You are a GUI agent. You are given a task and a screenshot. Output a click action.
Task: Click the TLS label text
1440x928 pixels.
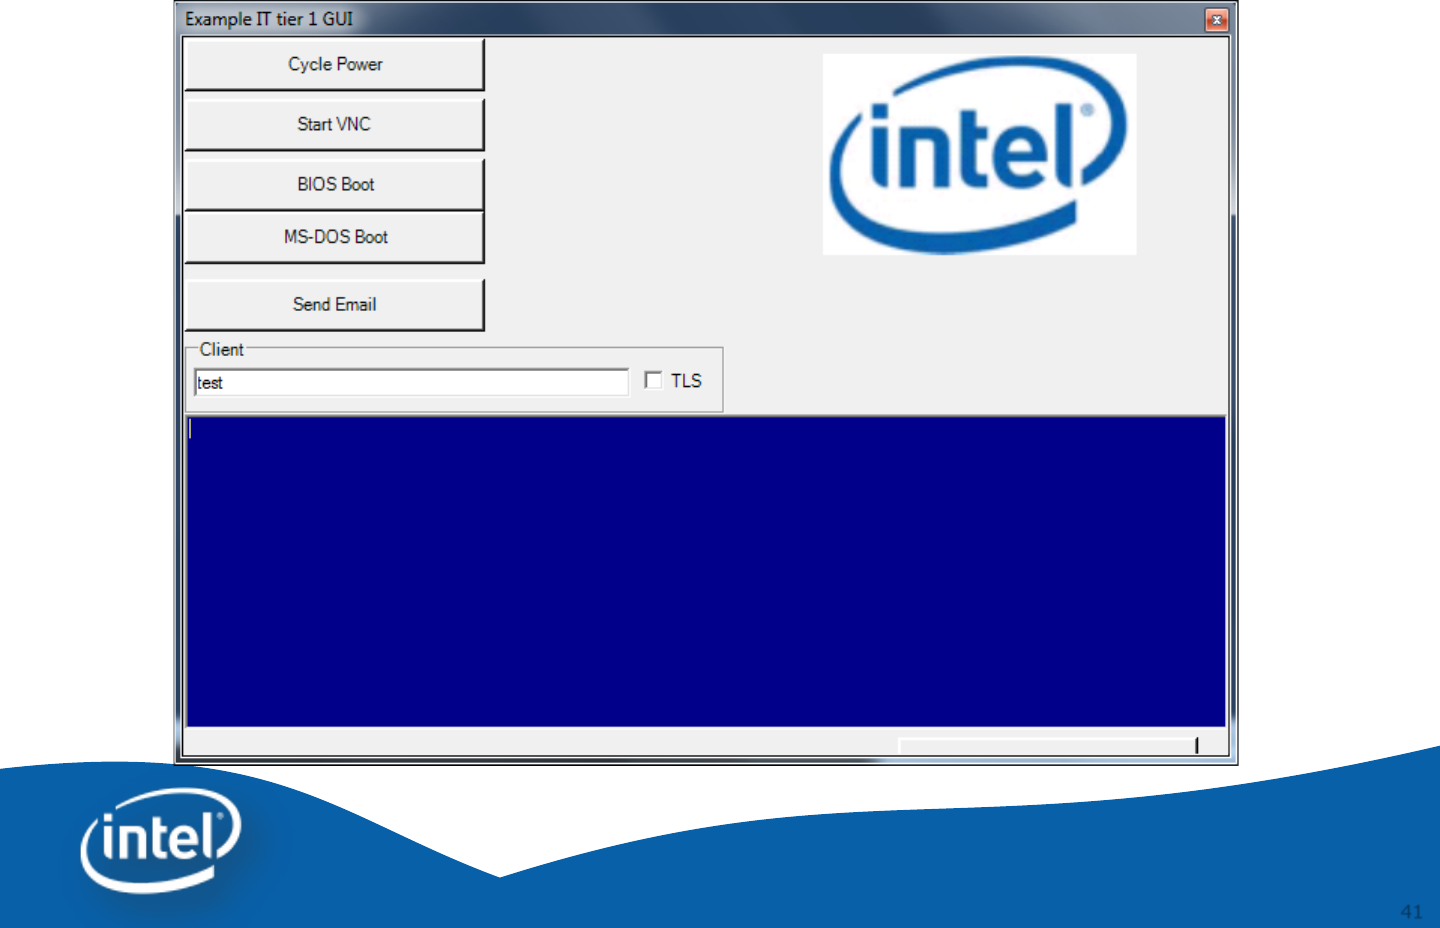pyautogui.click(x=686, y=381)
